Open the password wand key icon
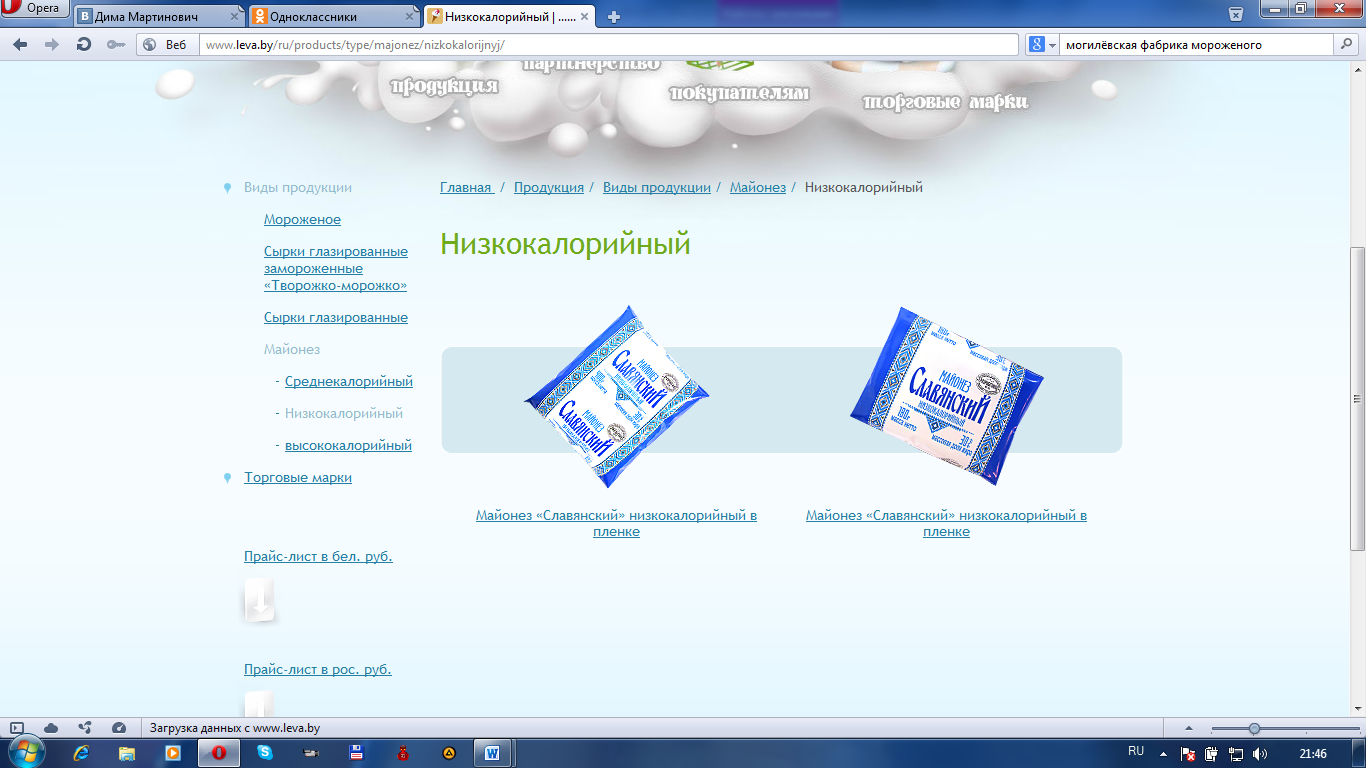Screen dimensions: 1366x768 [116, 45]
